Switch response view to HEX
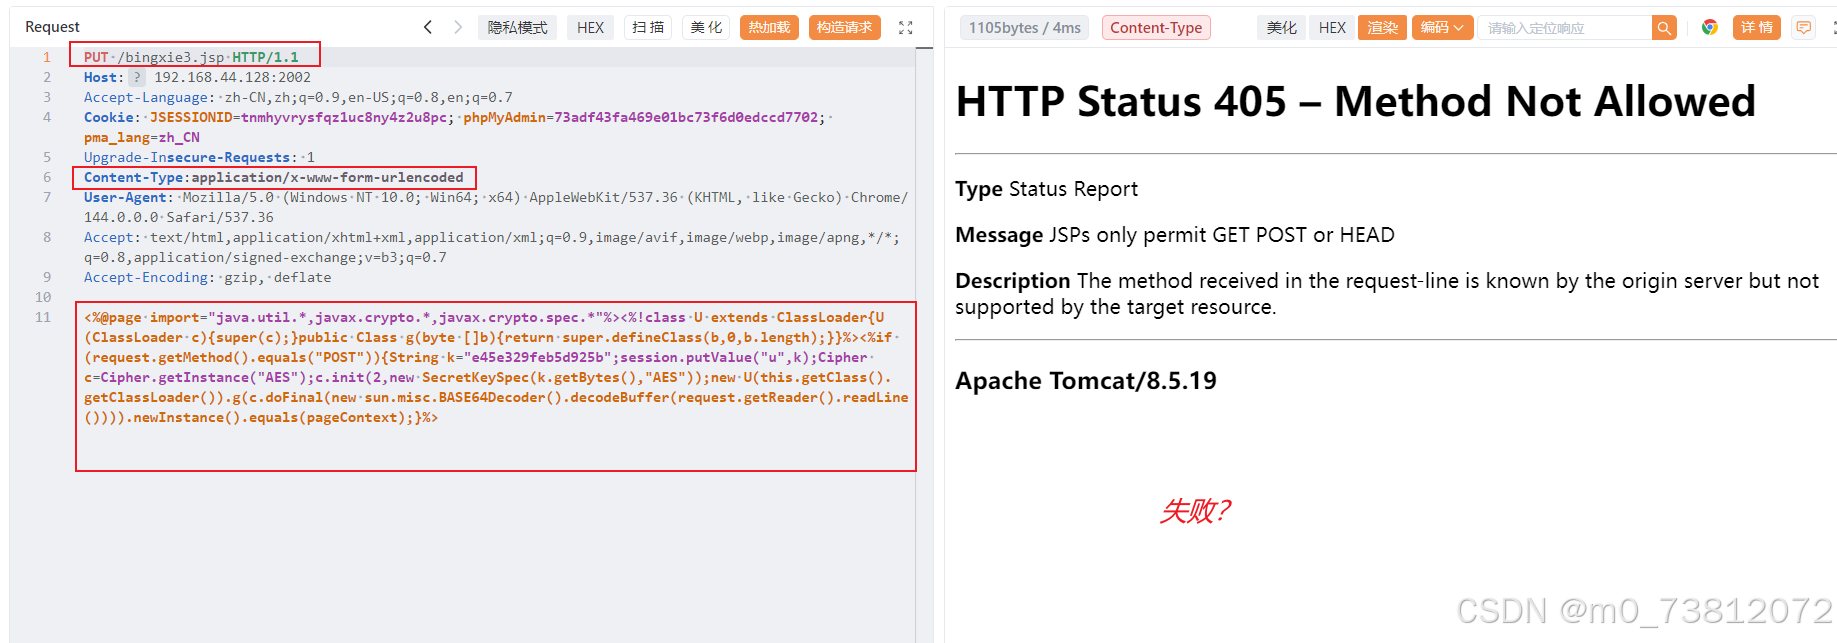The width and height of the screenshot is (1837, 643). point(1332,27)
